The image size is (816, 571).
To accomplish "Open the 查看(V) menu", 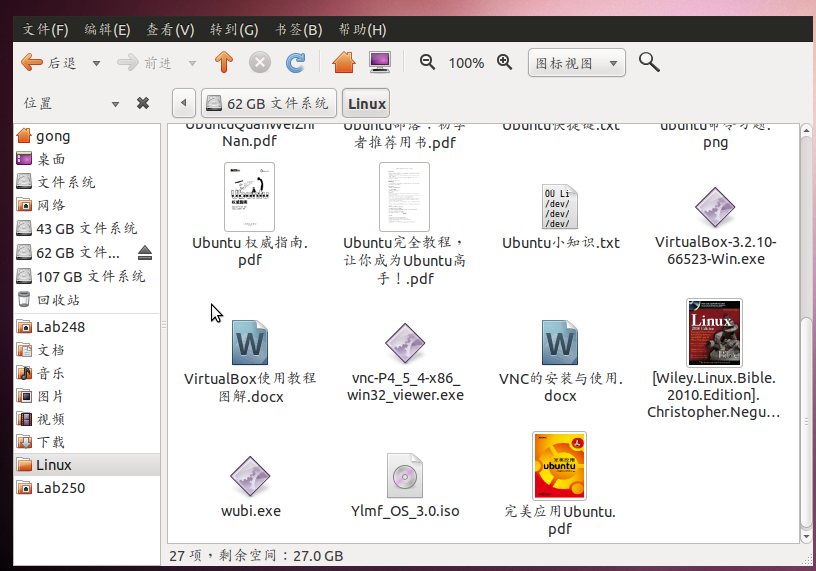I will pyautogui.click(x=170, y=30).
